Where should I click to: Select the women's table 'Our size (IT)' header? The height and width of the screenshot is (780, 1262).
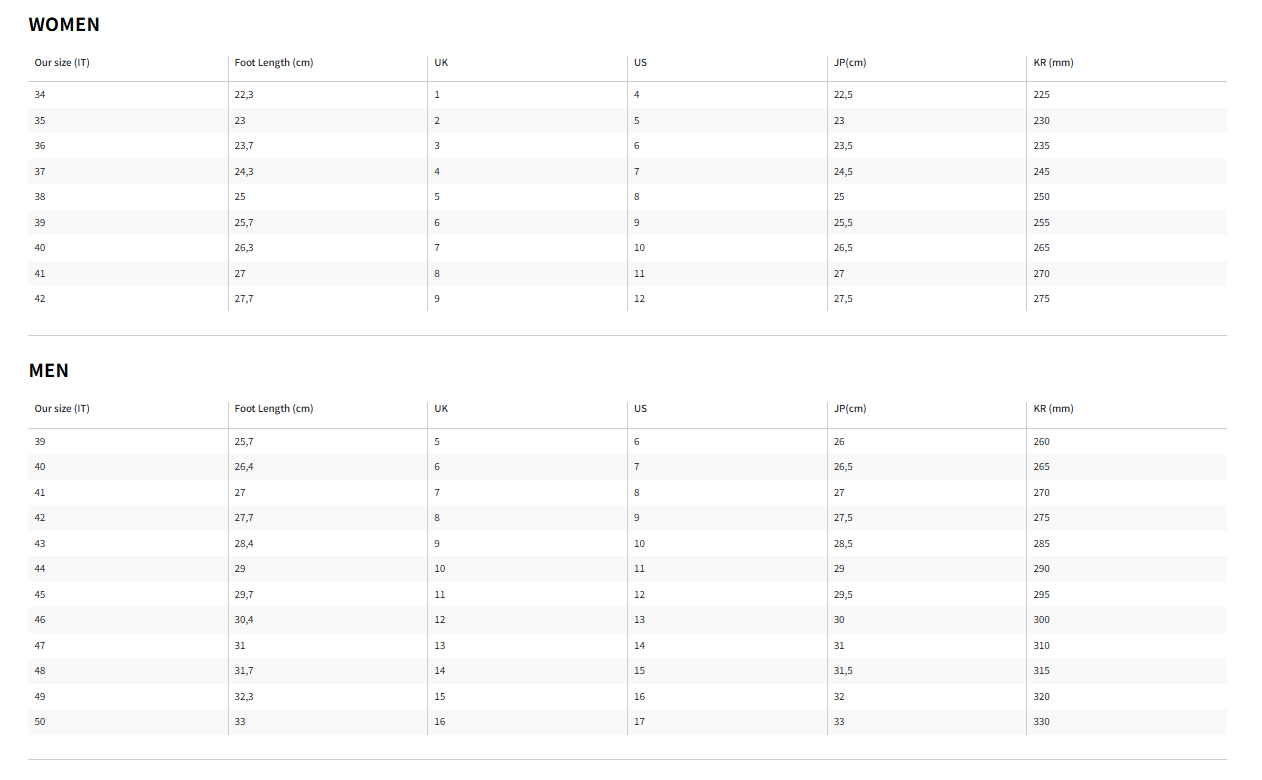click(x=62, y=63)
